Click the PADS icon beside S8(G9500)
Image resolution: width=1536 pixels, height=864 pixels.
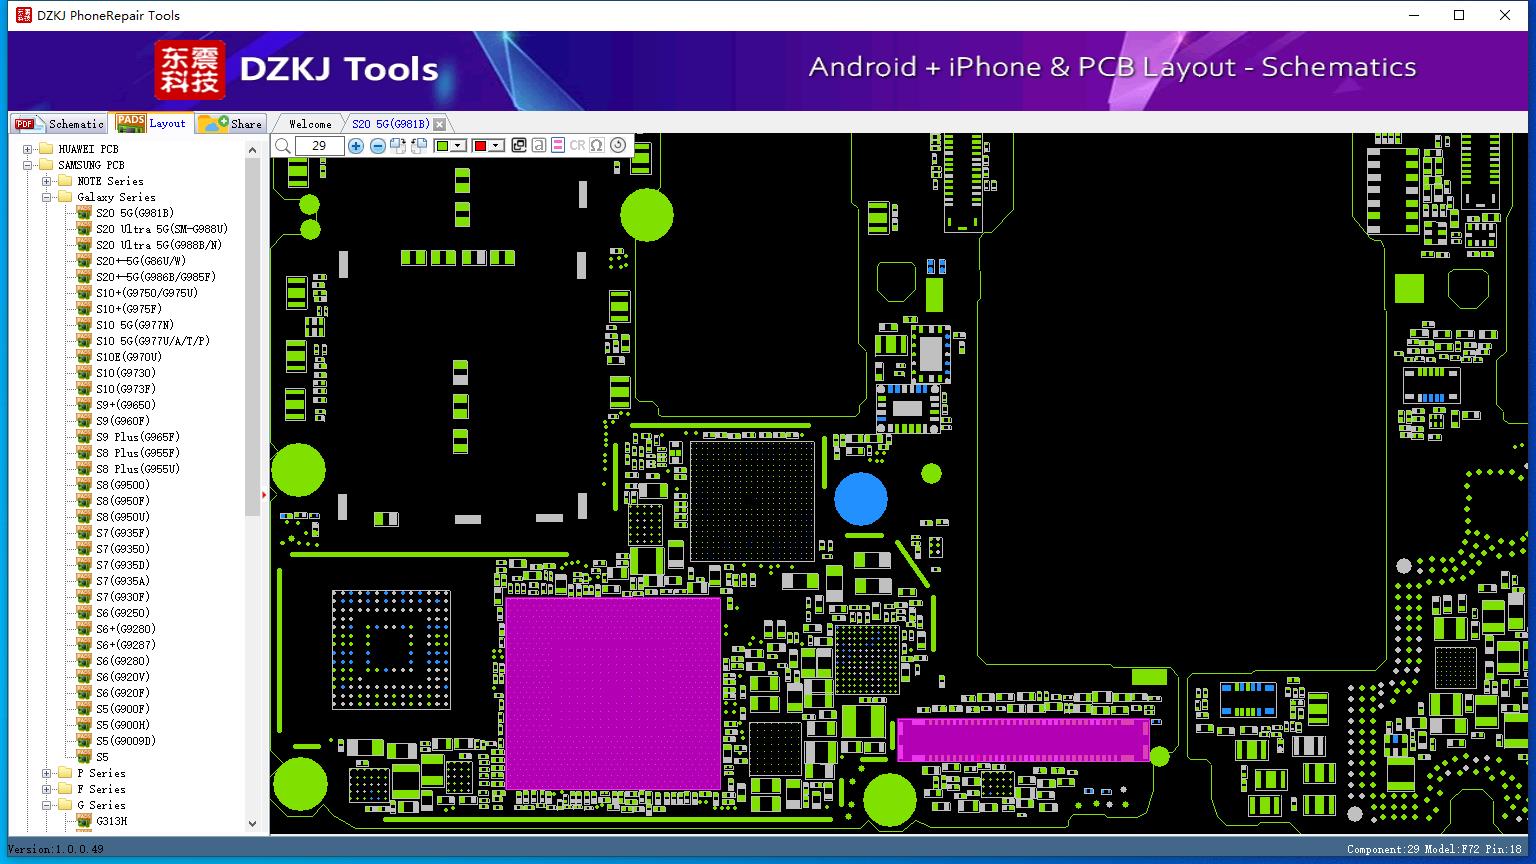tap(84, 485)
